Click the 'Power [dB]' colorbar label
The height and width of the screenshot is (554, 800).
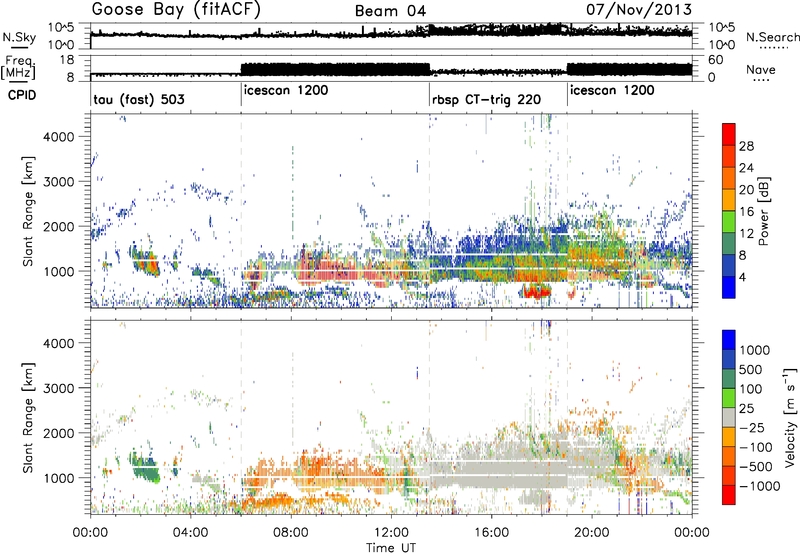click(x=763, y=211)
